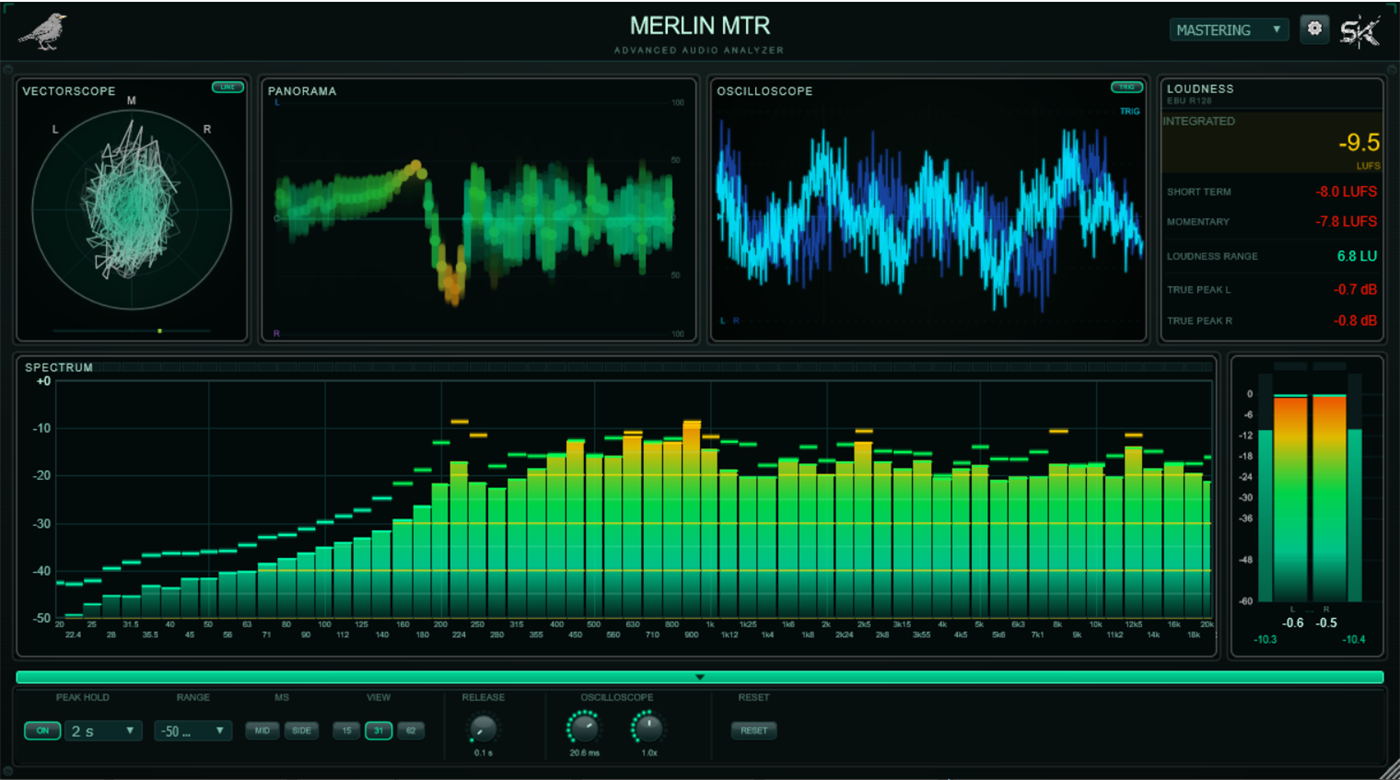Click the OSCILLOSCOPE panel title
This screenshot has width=1400, height=780.
(765, 91)
